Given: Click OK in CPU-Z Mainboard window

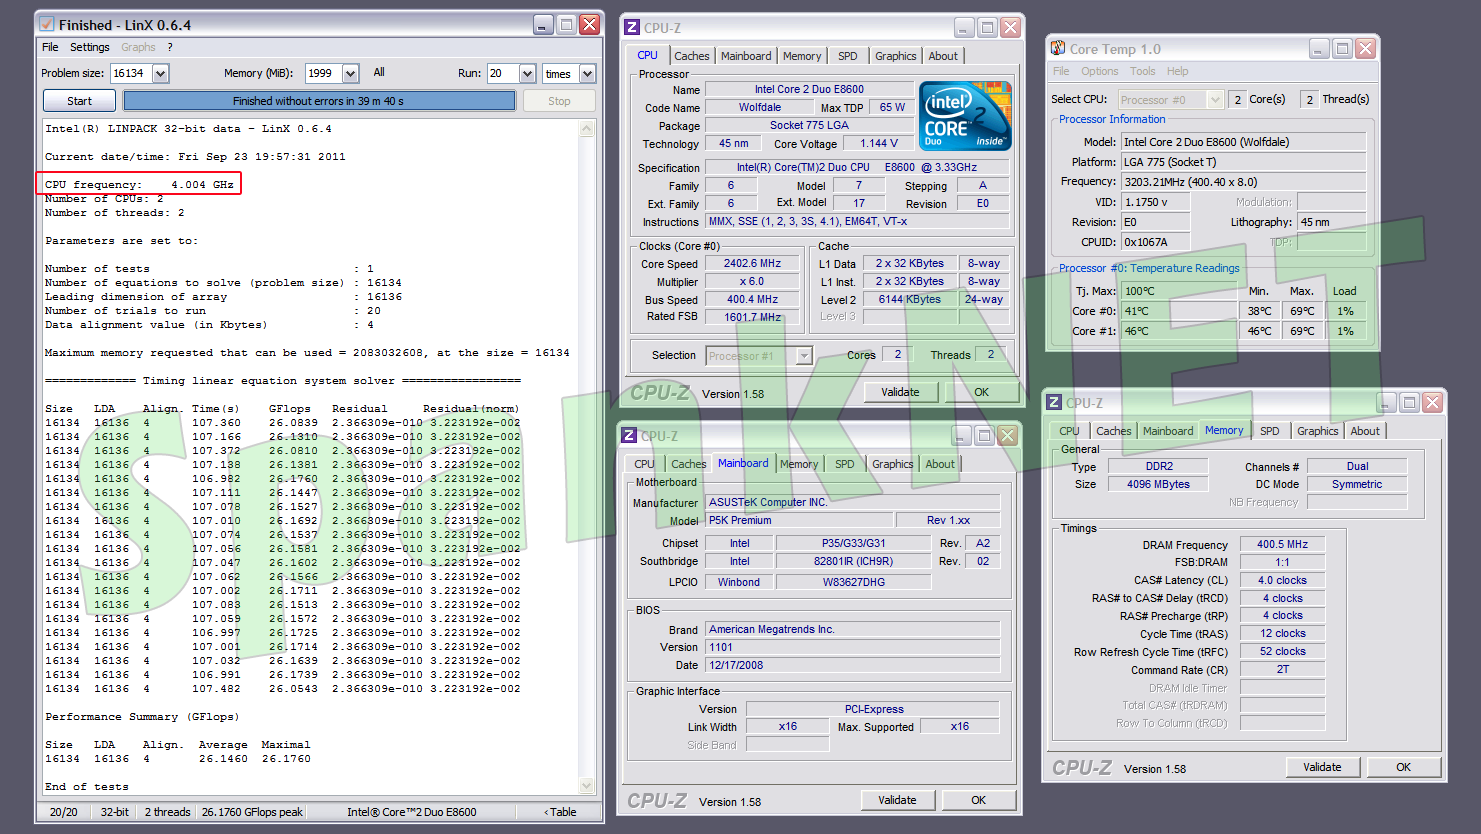Looking at the screenshot, I should pyautogui.click(x=978, y=800).
